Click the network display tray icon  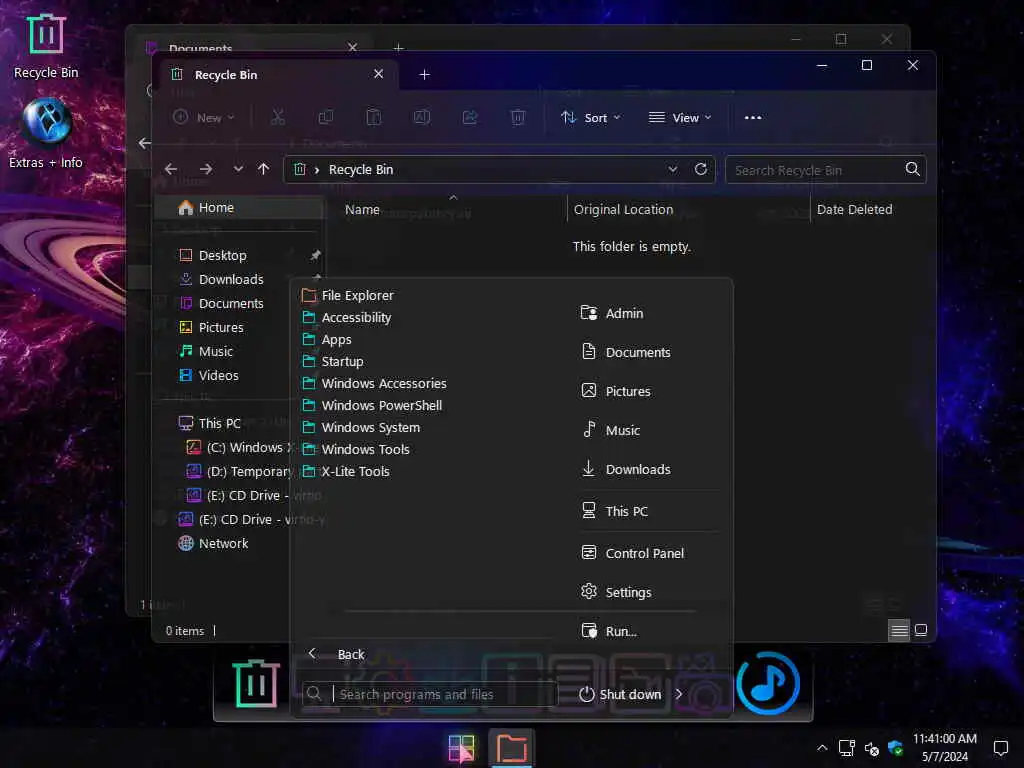(846, 748)
